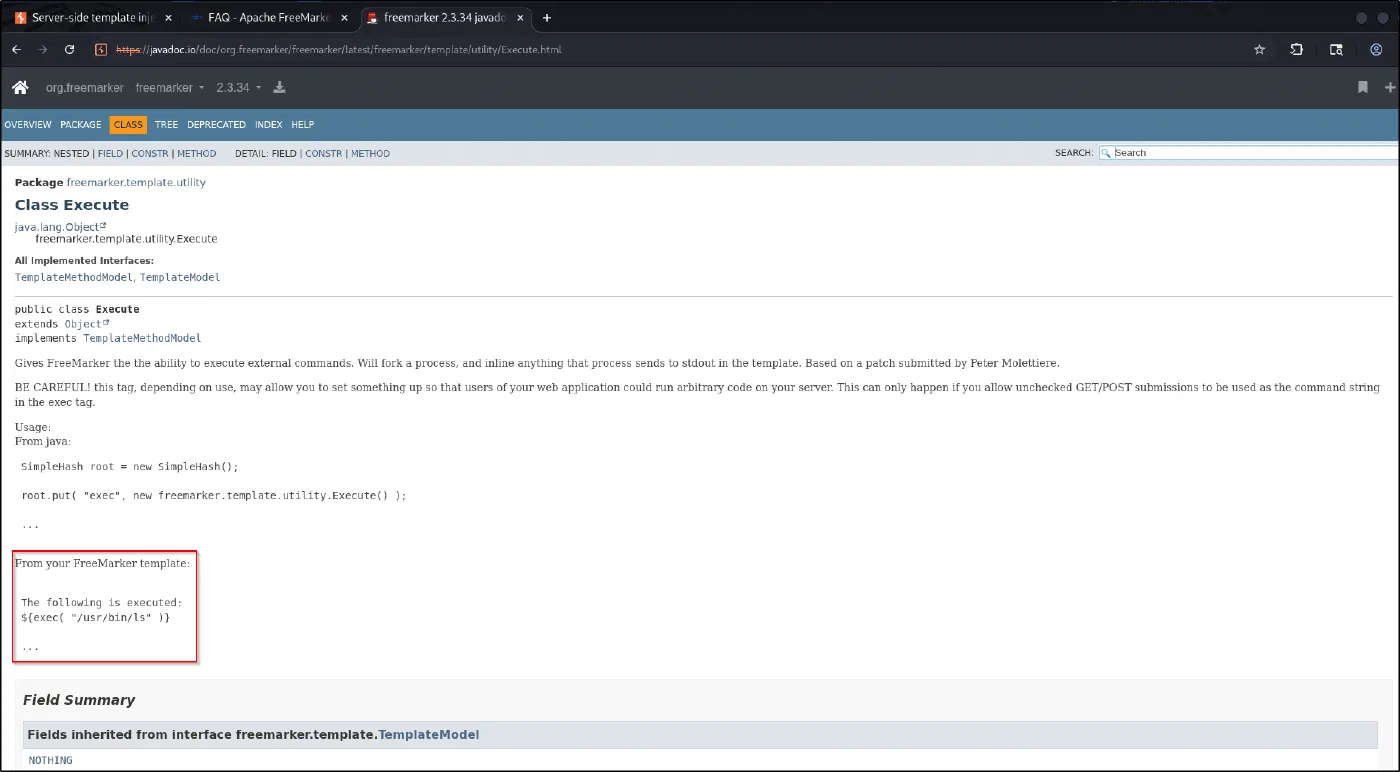
Task: Open the PACKAGE navigation item
Action: click(x=81, y=125)
